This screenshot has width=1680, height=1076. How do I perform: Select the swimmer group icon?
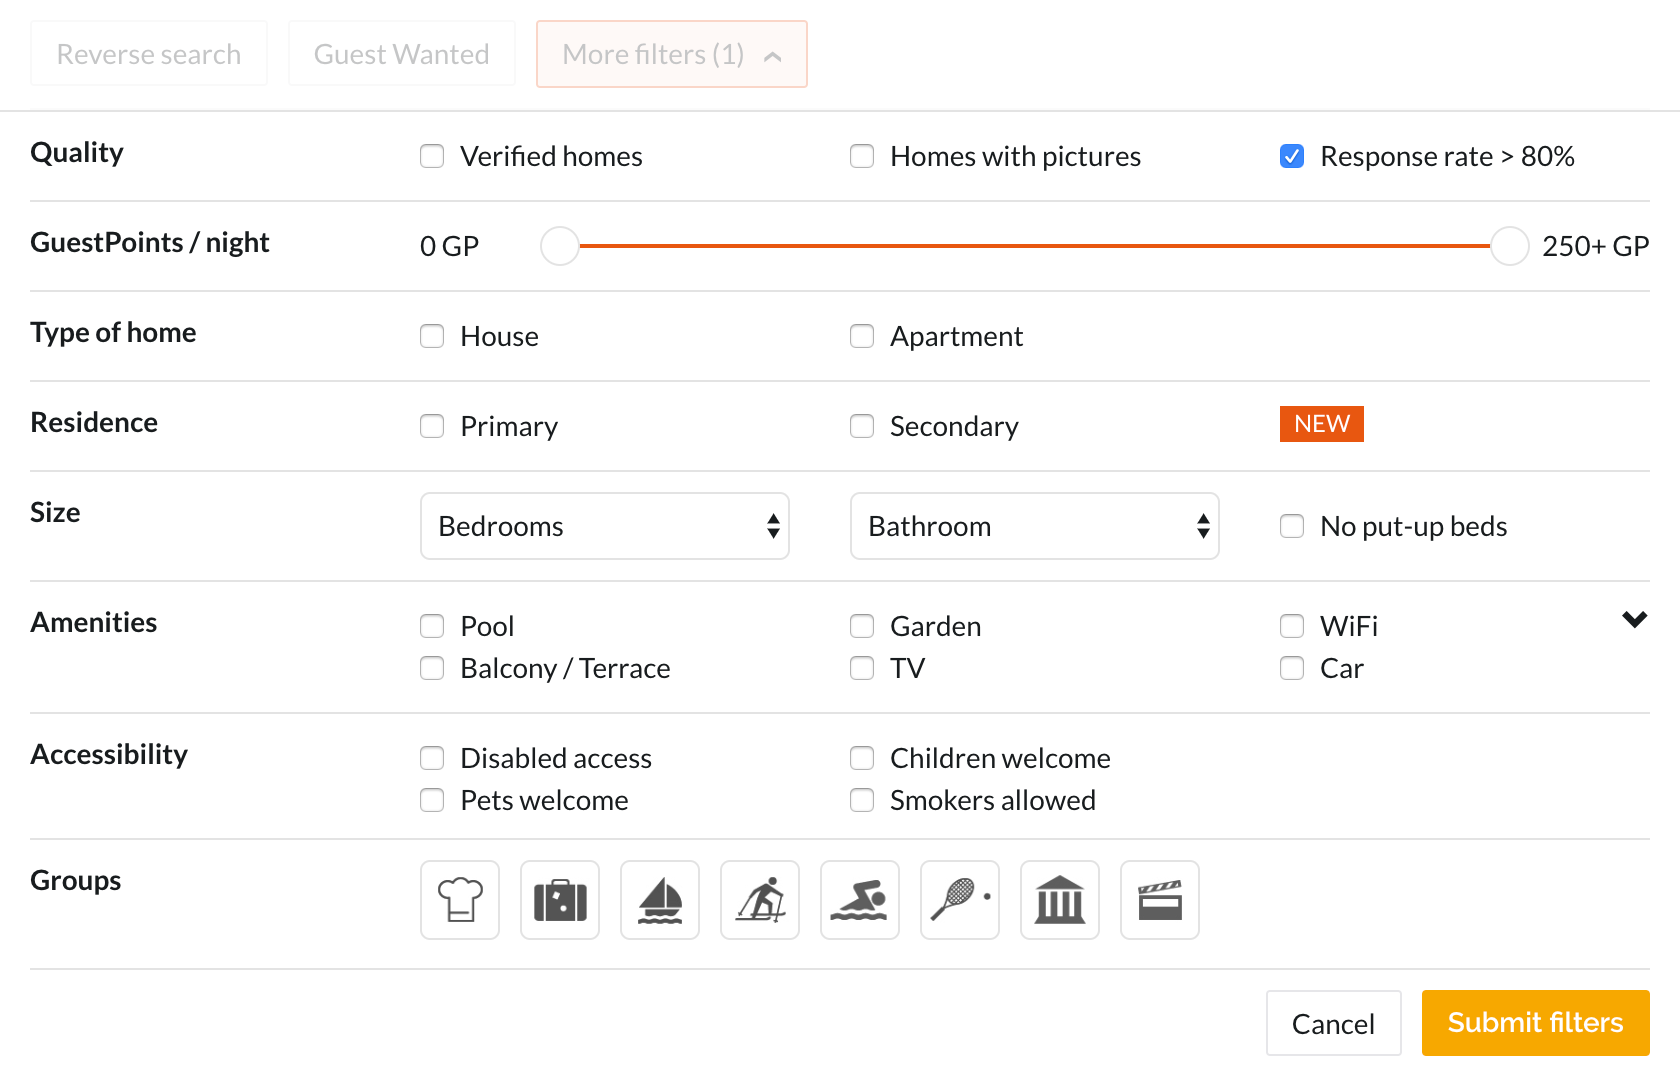[x=860, y=900]
